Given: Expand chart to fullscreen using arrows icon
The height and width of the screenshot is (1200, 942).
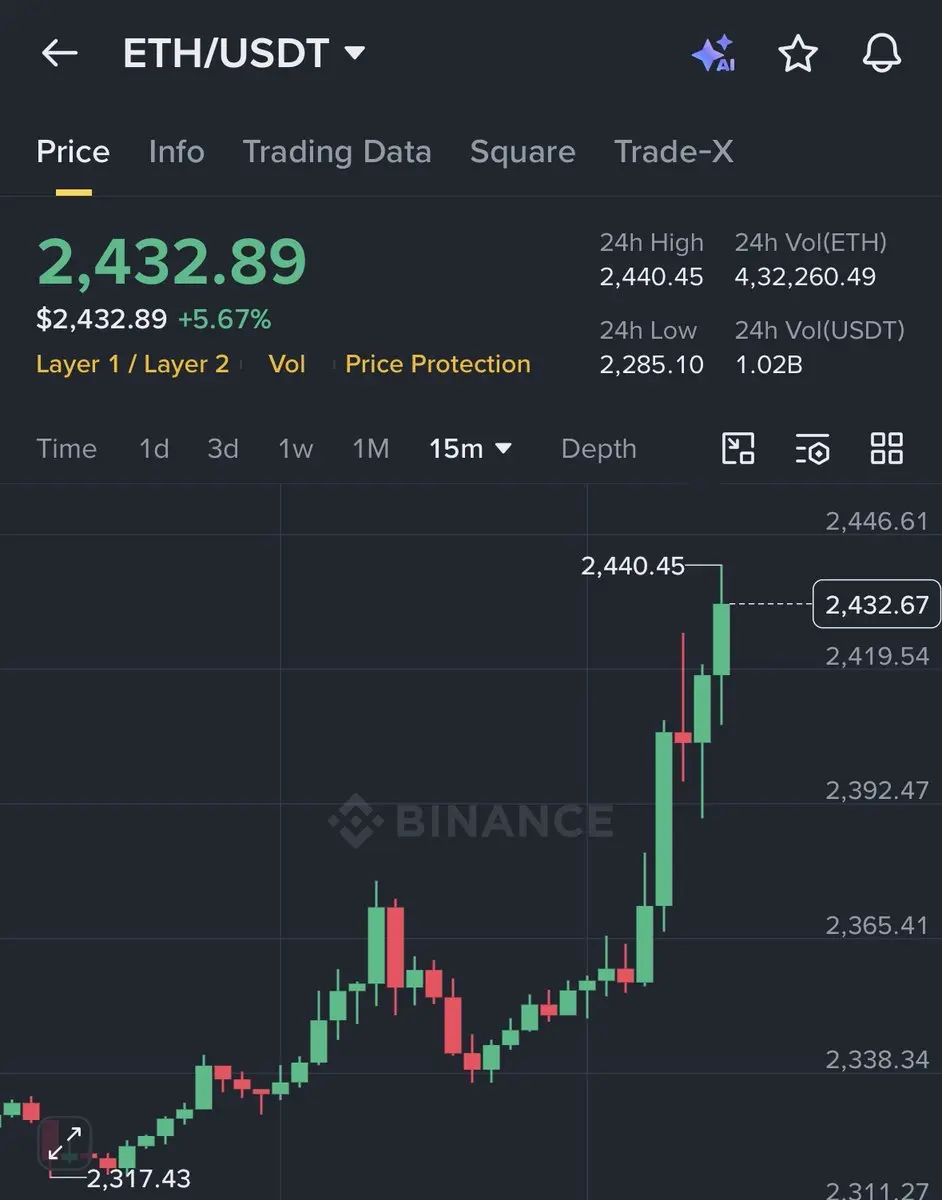Looking at the screenshot, I should pos(65,1143).
